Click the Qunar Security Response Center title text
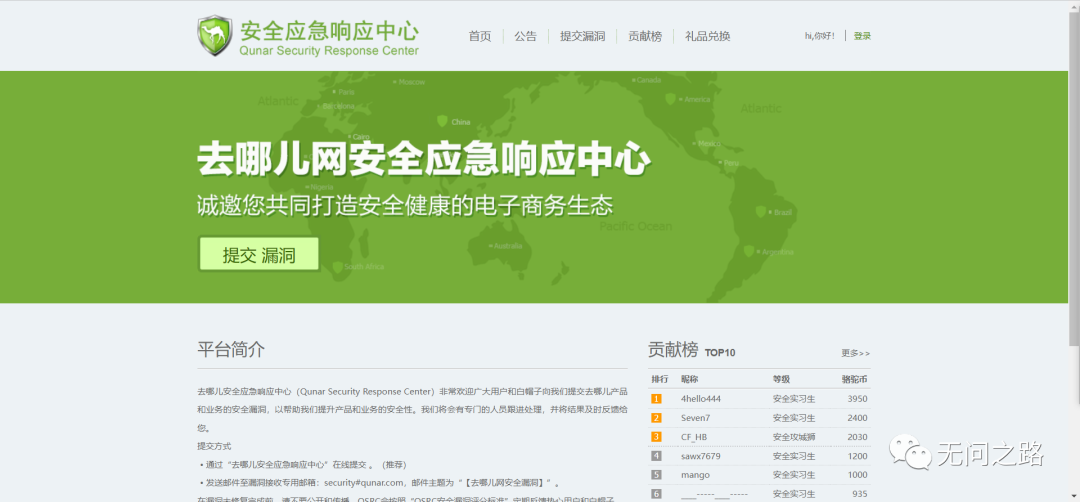 pyautogui.click(x=329, y=51)
